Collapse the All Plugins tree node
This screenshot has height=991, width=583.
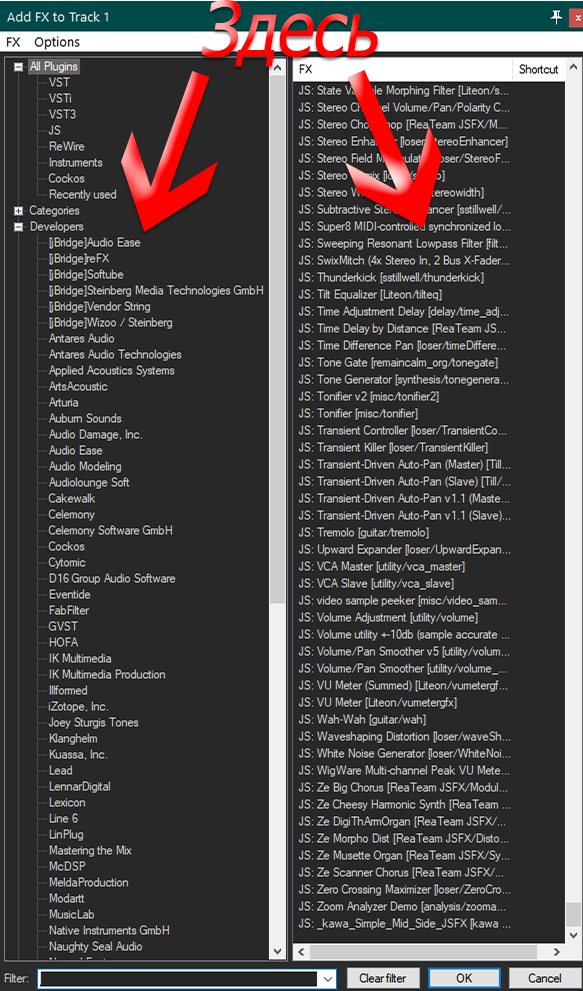tap(18, 66)
